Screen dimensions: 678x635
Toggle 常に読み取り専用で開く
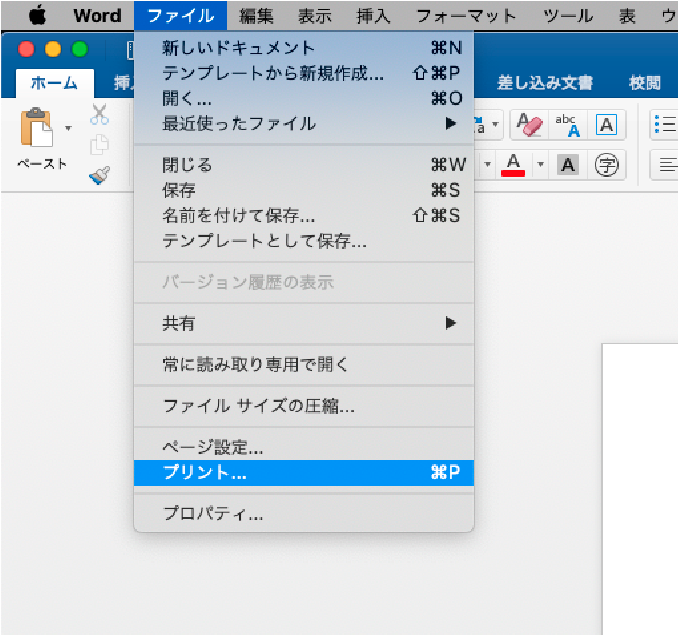[304, 364]
